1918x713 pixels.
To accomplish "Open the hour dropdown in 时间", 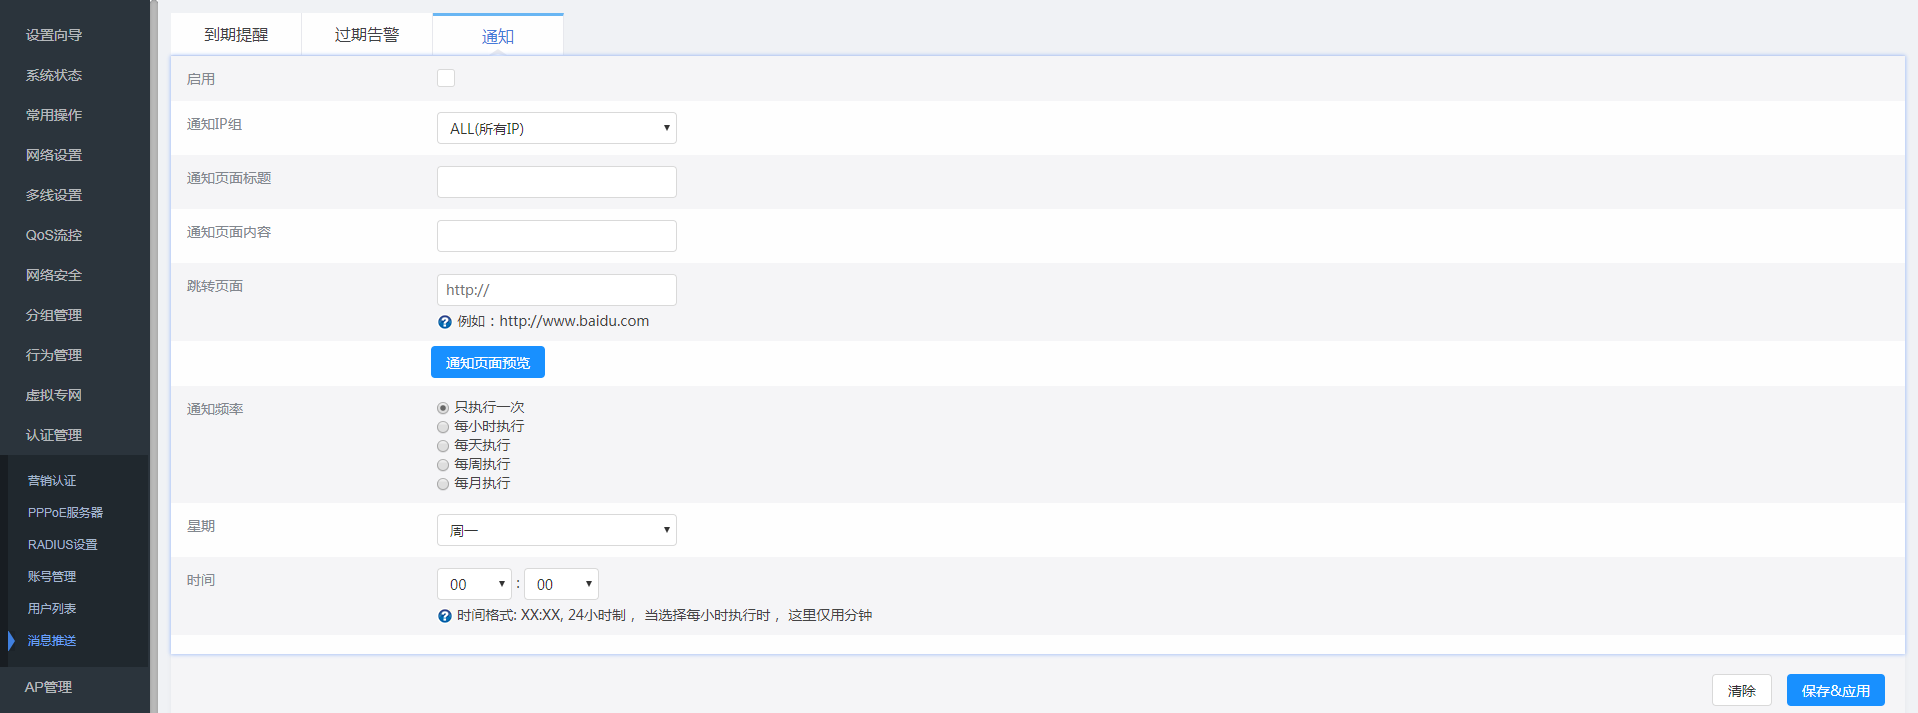I will [x=474, y=584].
